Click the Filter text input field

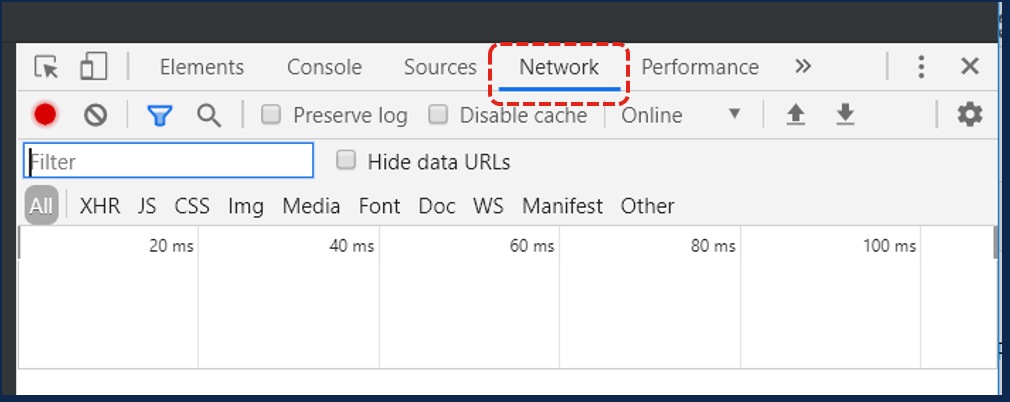[x=168, y=161]
